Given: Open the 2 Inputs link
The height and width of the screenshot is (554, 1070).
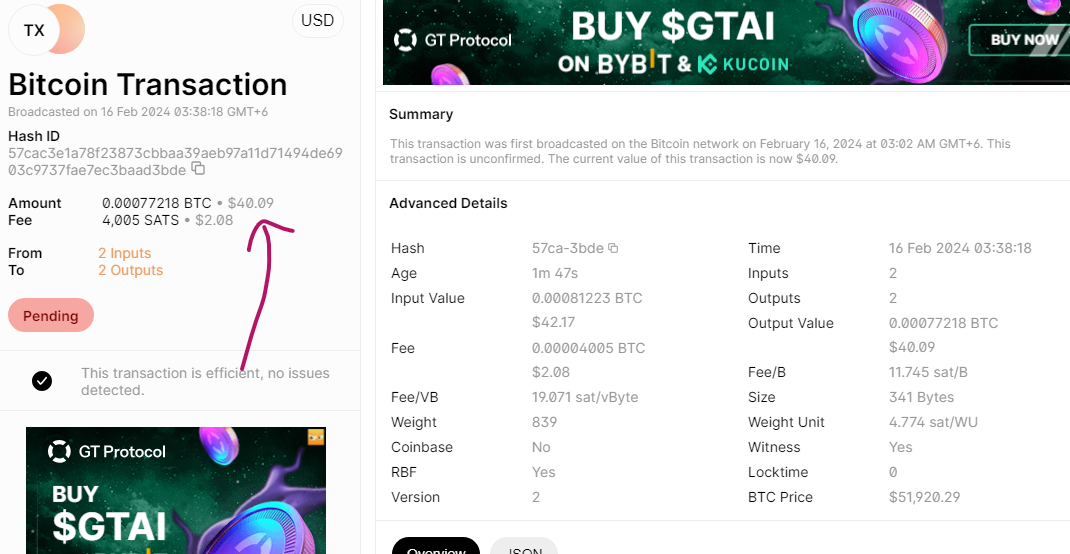Looking at the screenshot, I should [x=124, y=253].
